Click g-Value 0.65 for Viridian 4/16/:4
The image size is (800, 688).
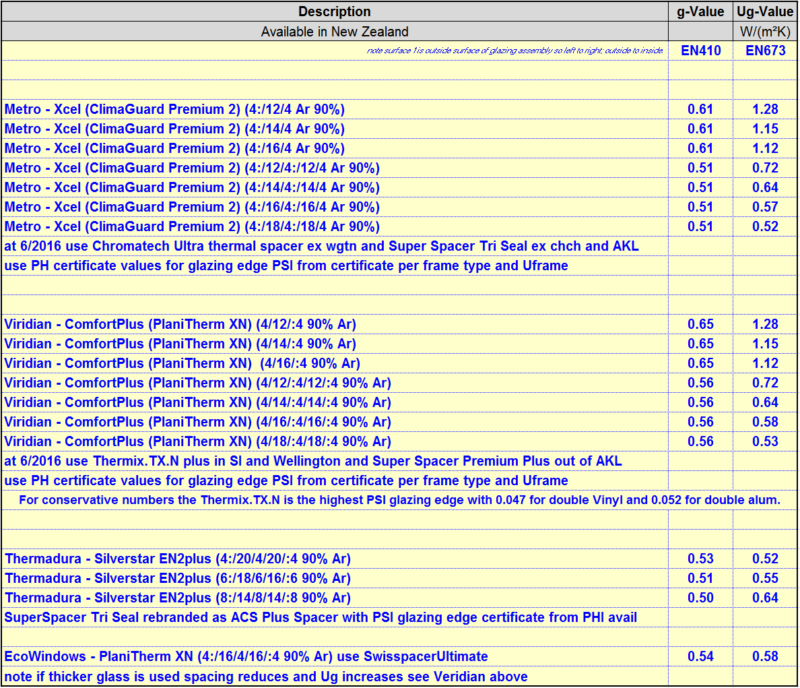(699, 363)
